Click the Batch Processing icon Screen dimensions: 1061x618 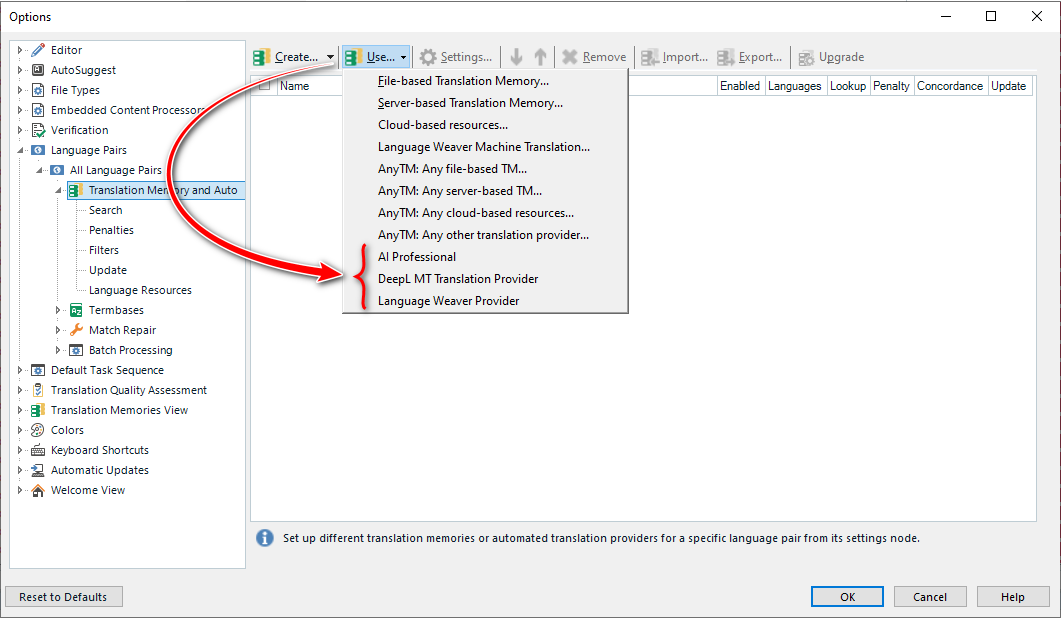coord(76,350)
